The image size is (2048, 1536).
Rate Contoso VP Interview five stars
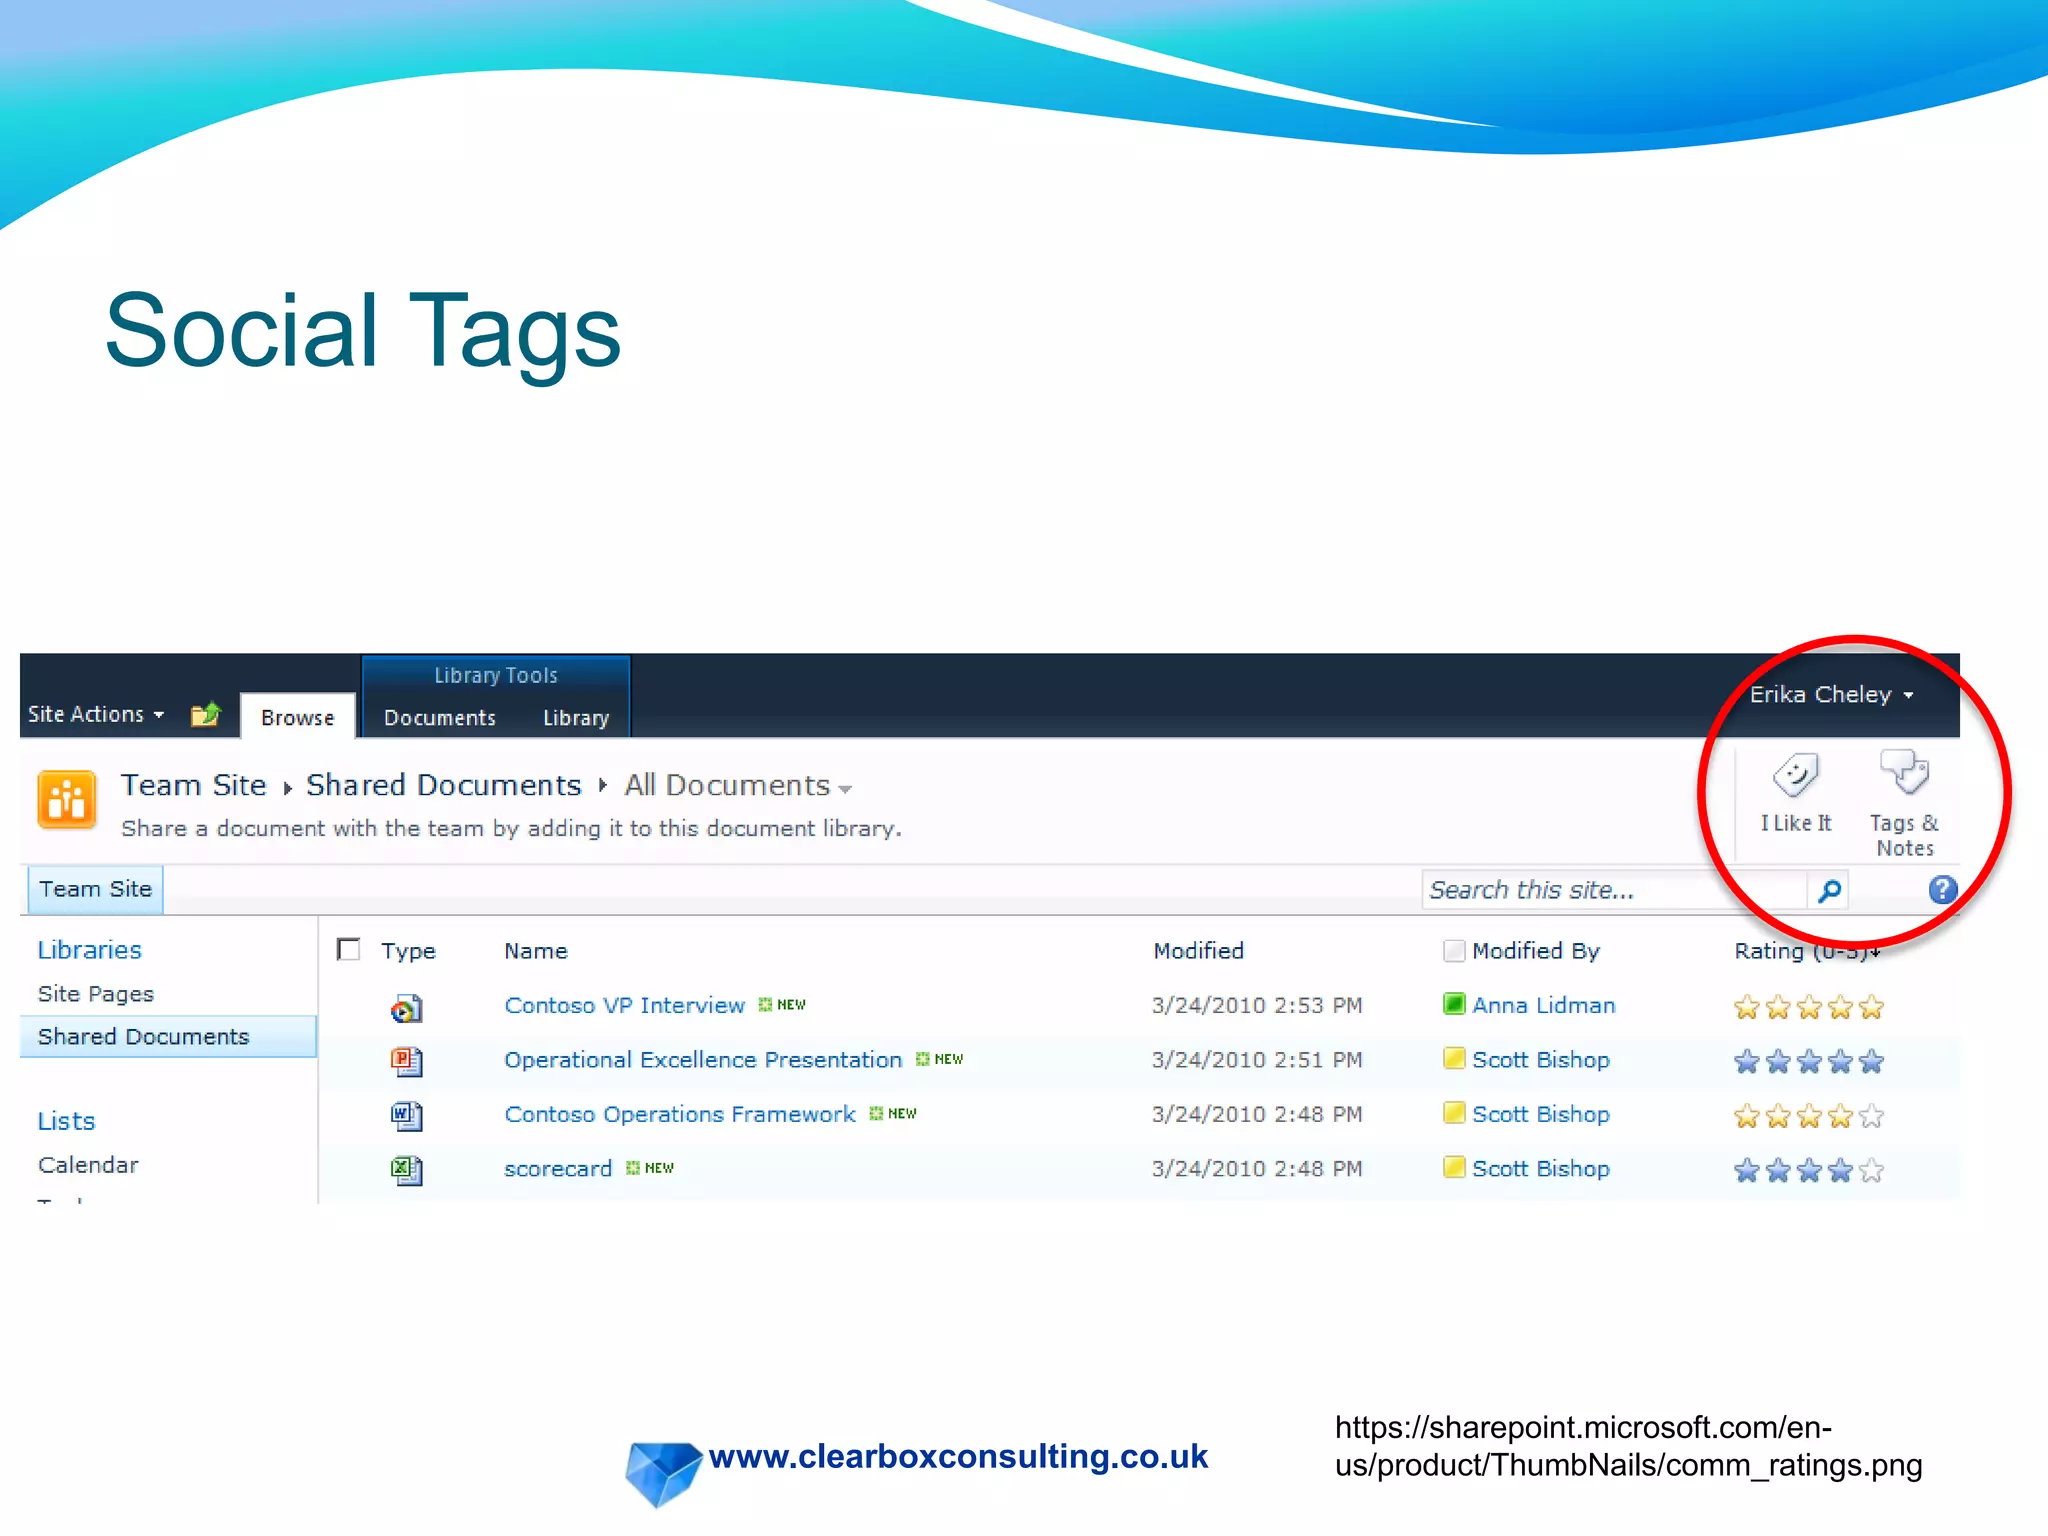point(1872,1007)
